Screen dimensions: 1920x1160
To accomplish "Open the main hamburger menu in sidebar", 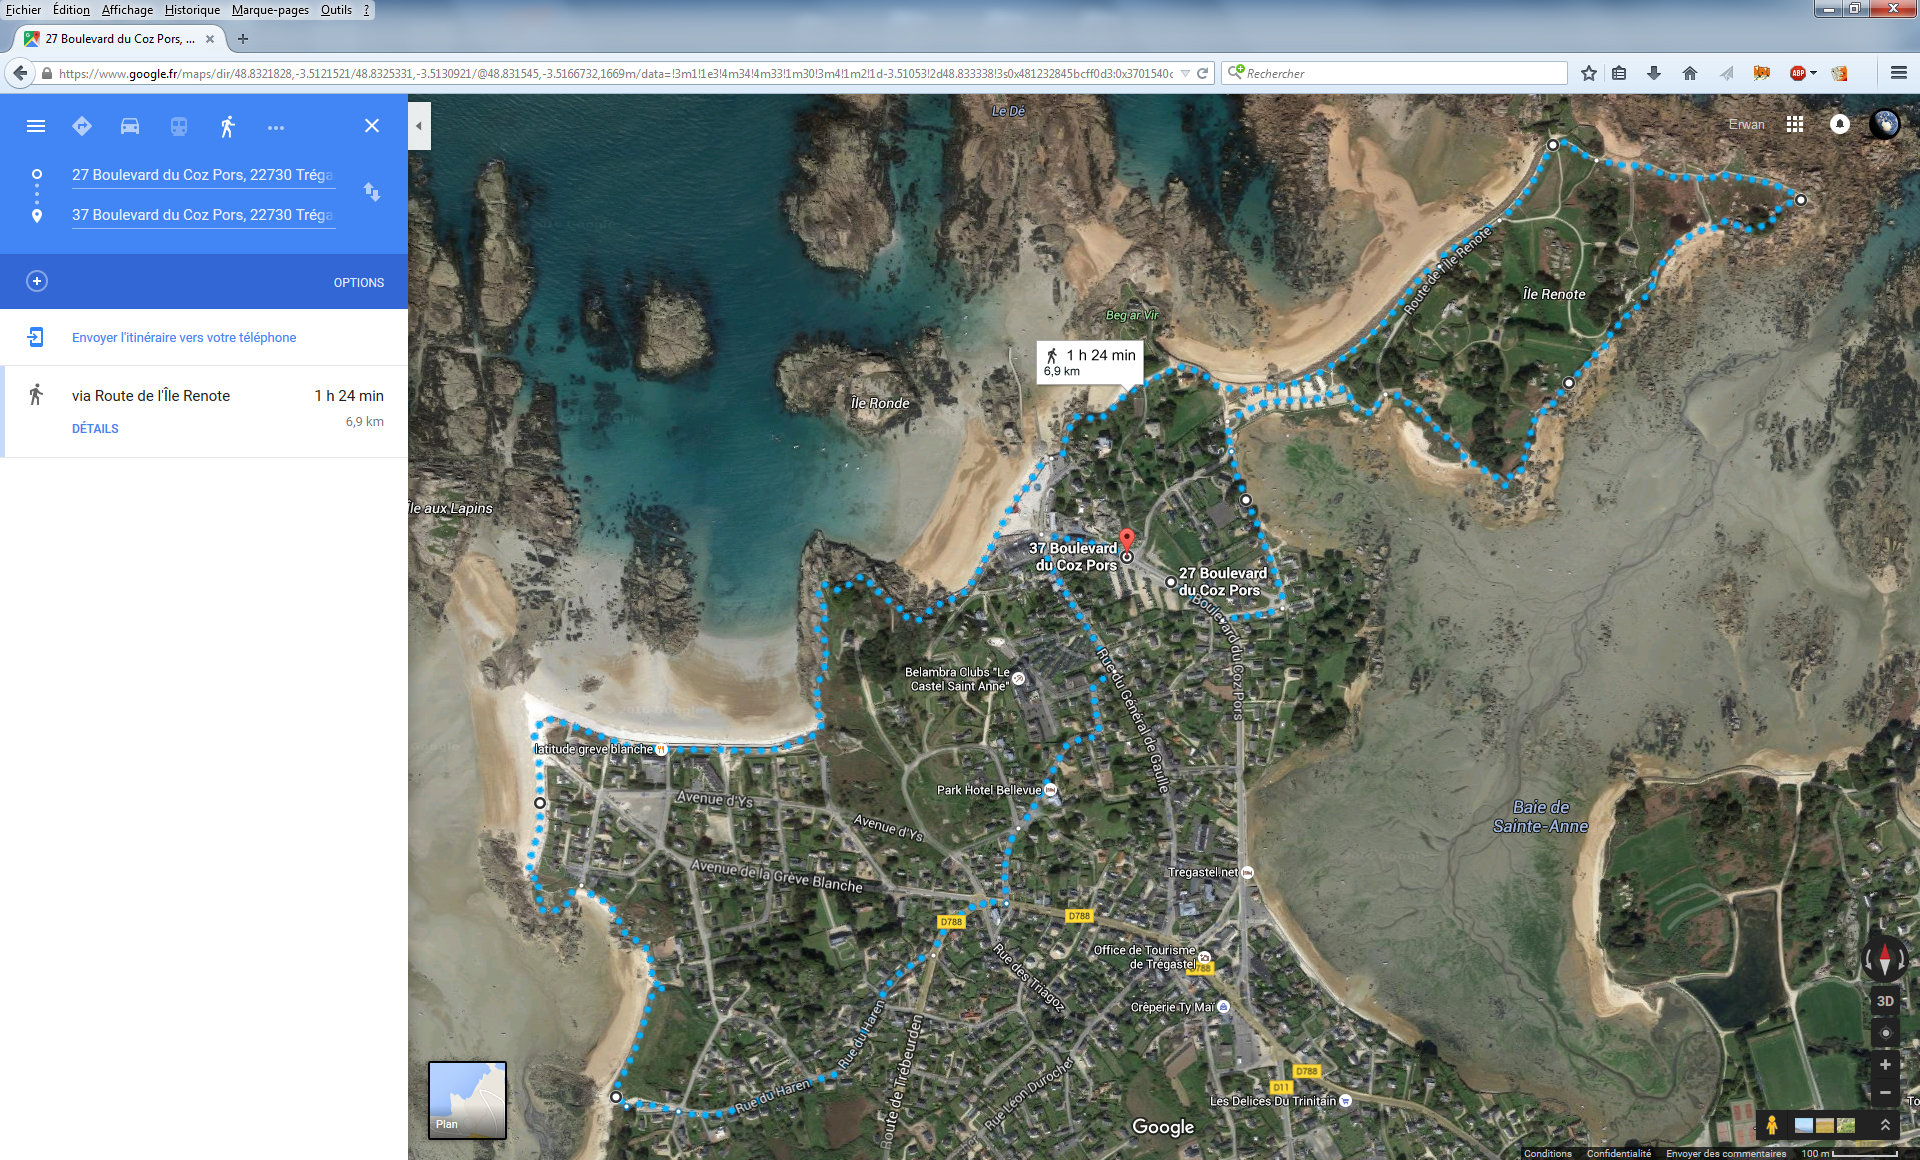I will (x=36, y=126).
